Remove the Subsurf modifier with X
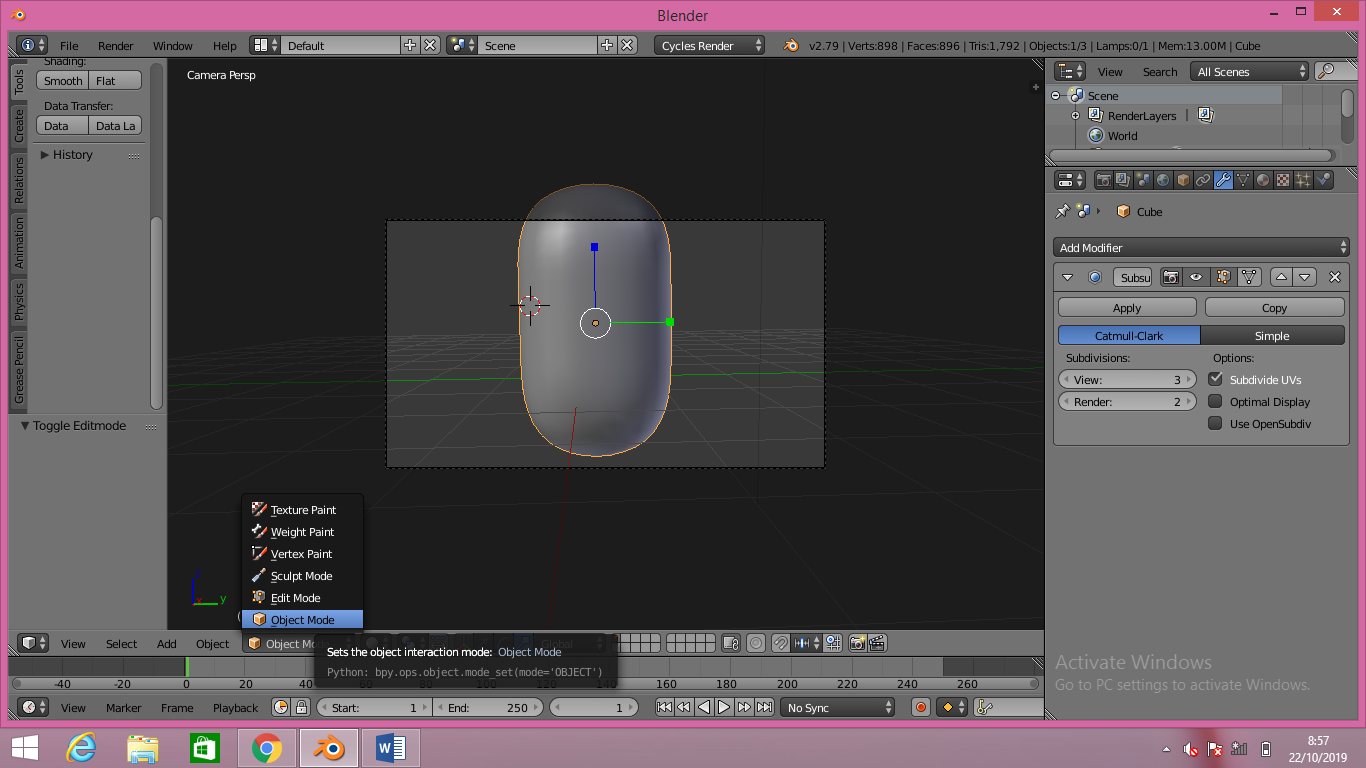 click(x=1334, y=277)
